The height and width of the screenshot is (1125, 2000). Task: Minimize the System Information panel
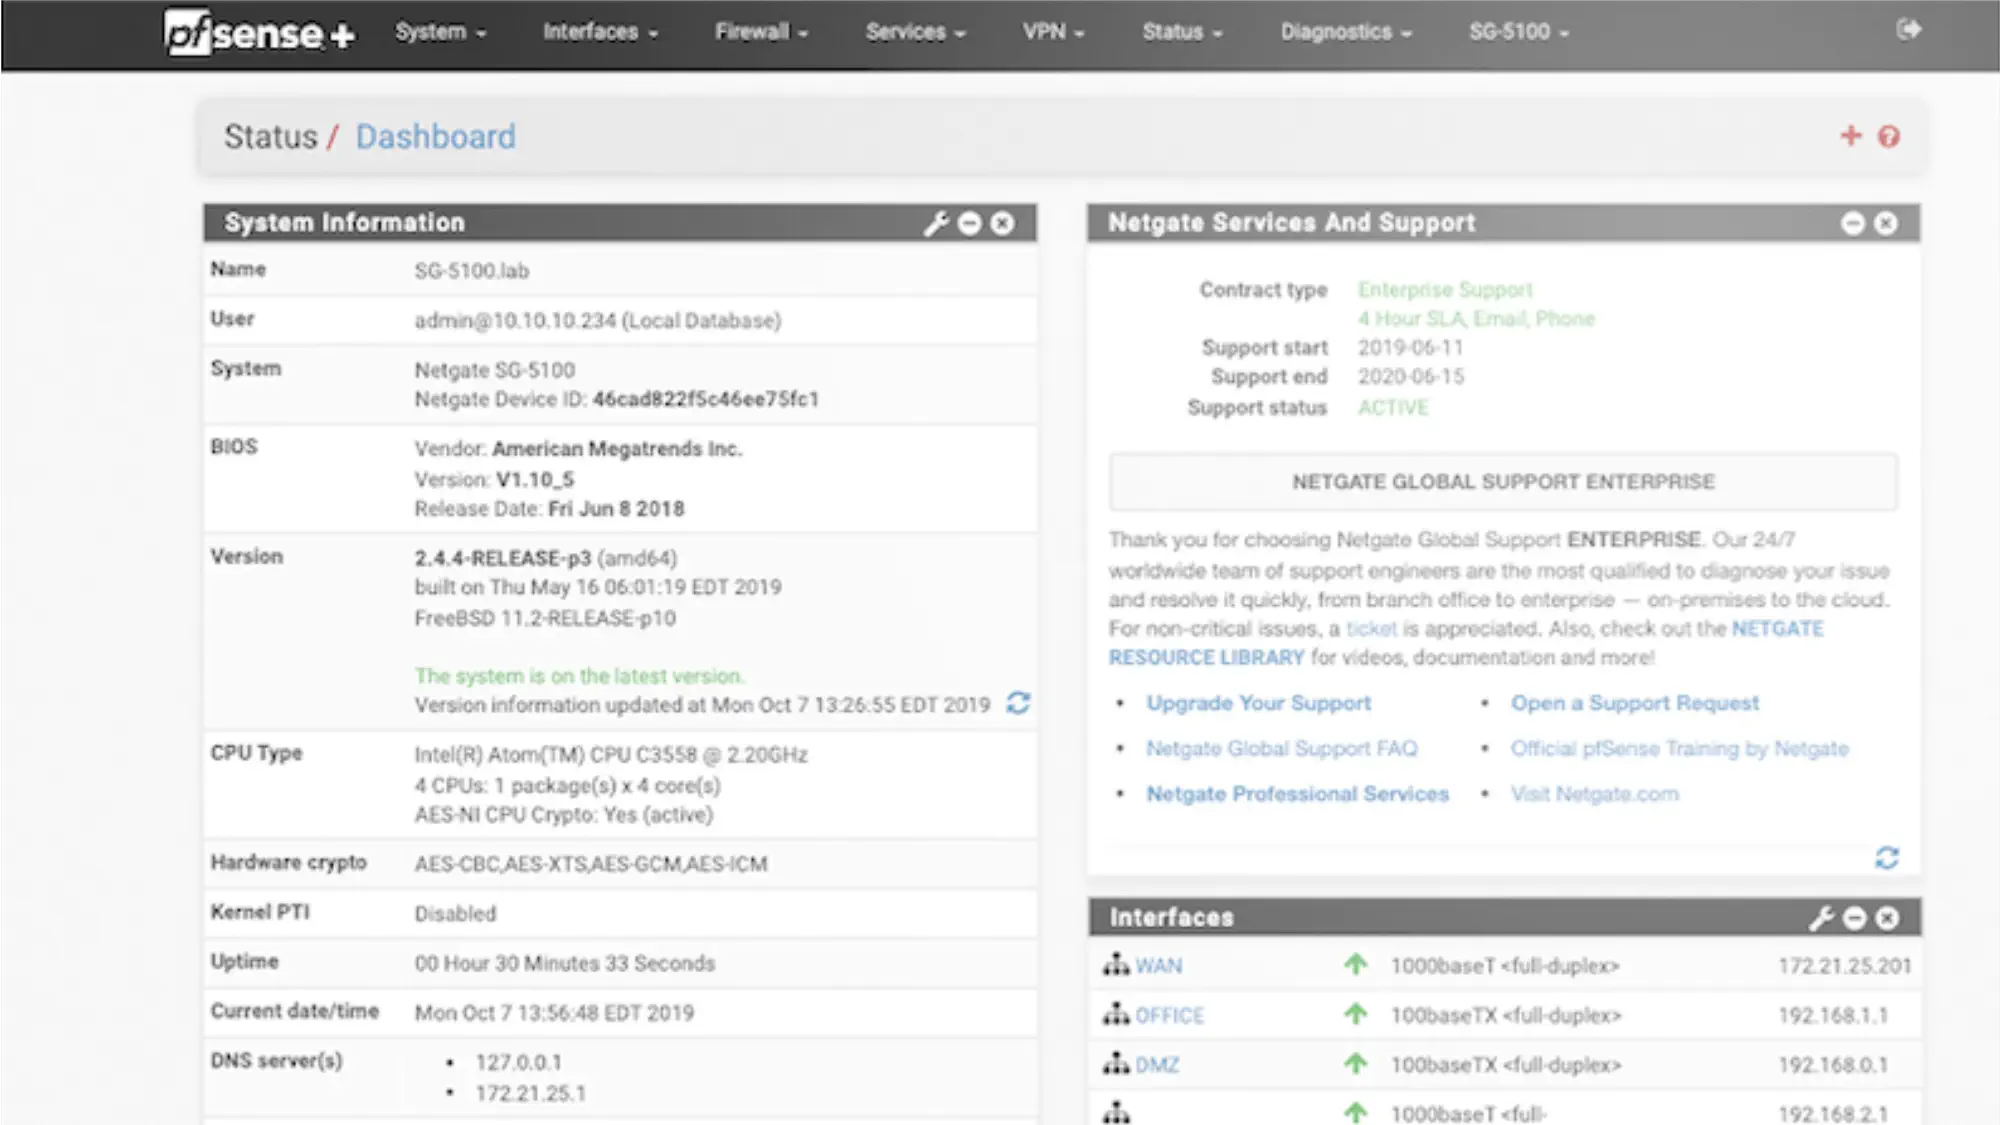[x=968, y=224]
